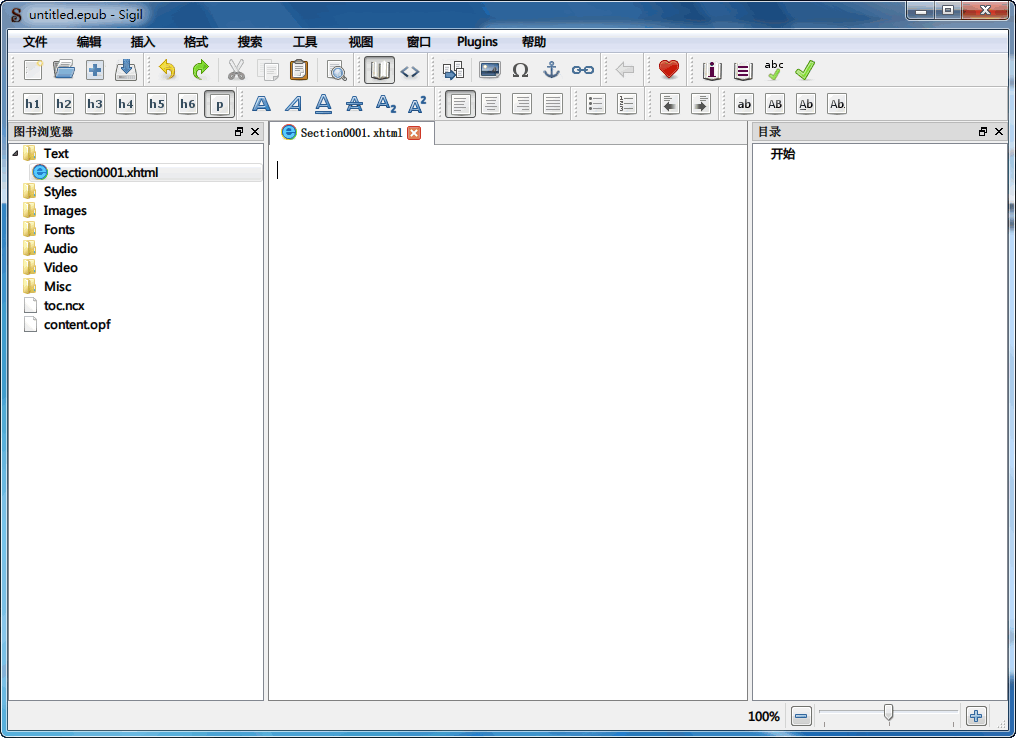This screenshot has height=738, width=1016.
Task: Apply heading h2 style
Action: (x=64, y=104)
